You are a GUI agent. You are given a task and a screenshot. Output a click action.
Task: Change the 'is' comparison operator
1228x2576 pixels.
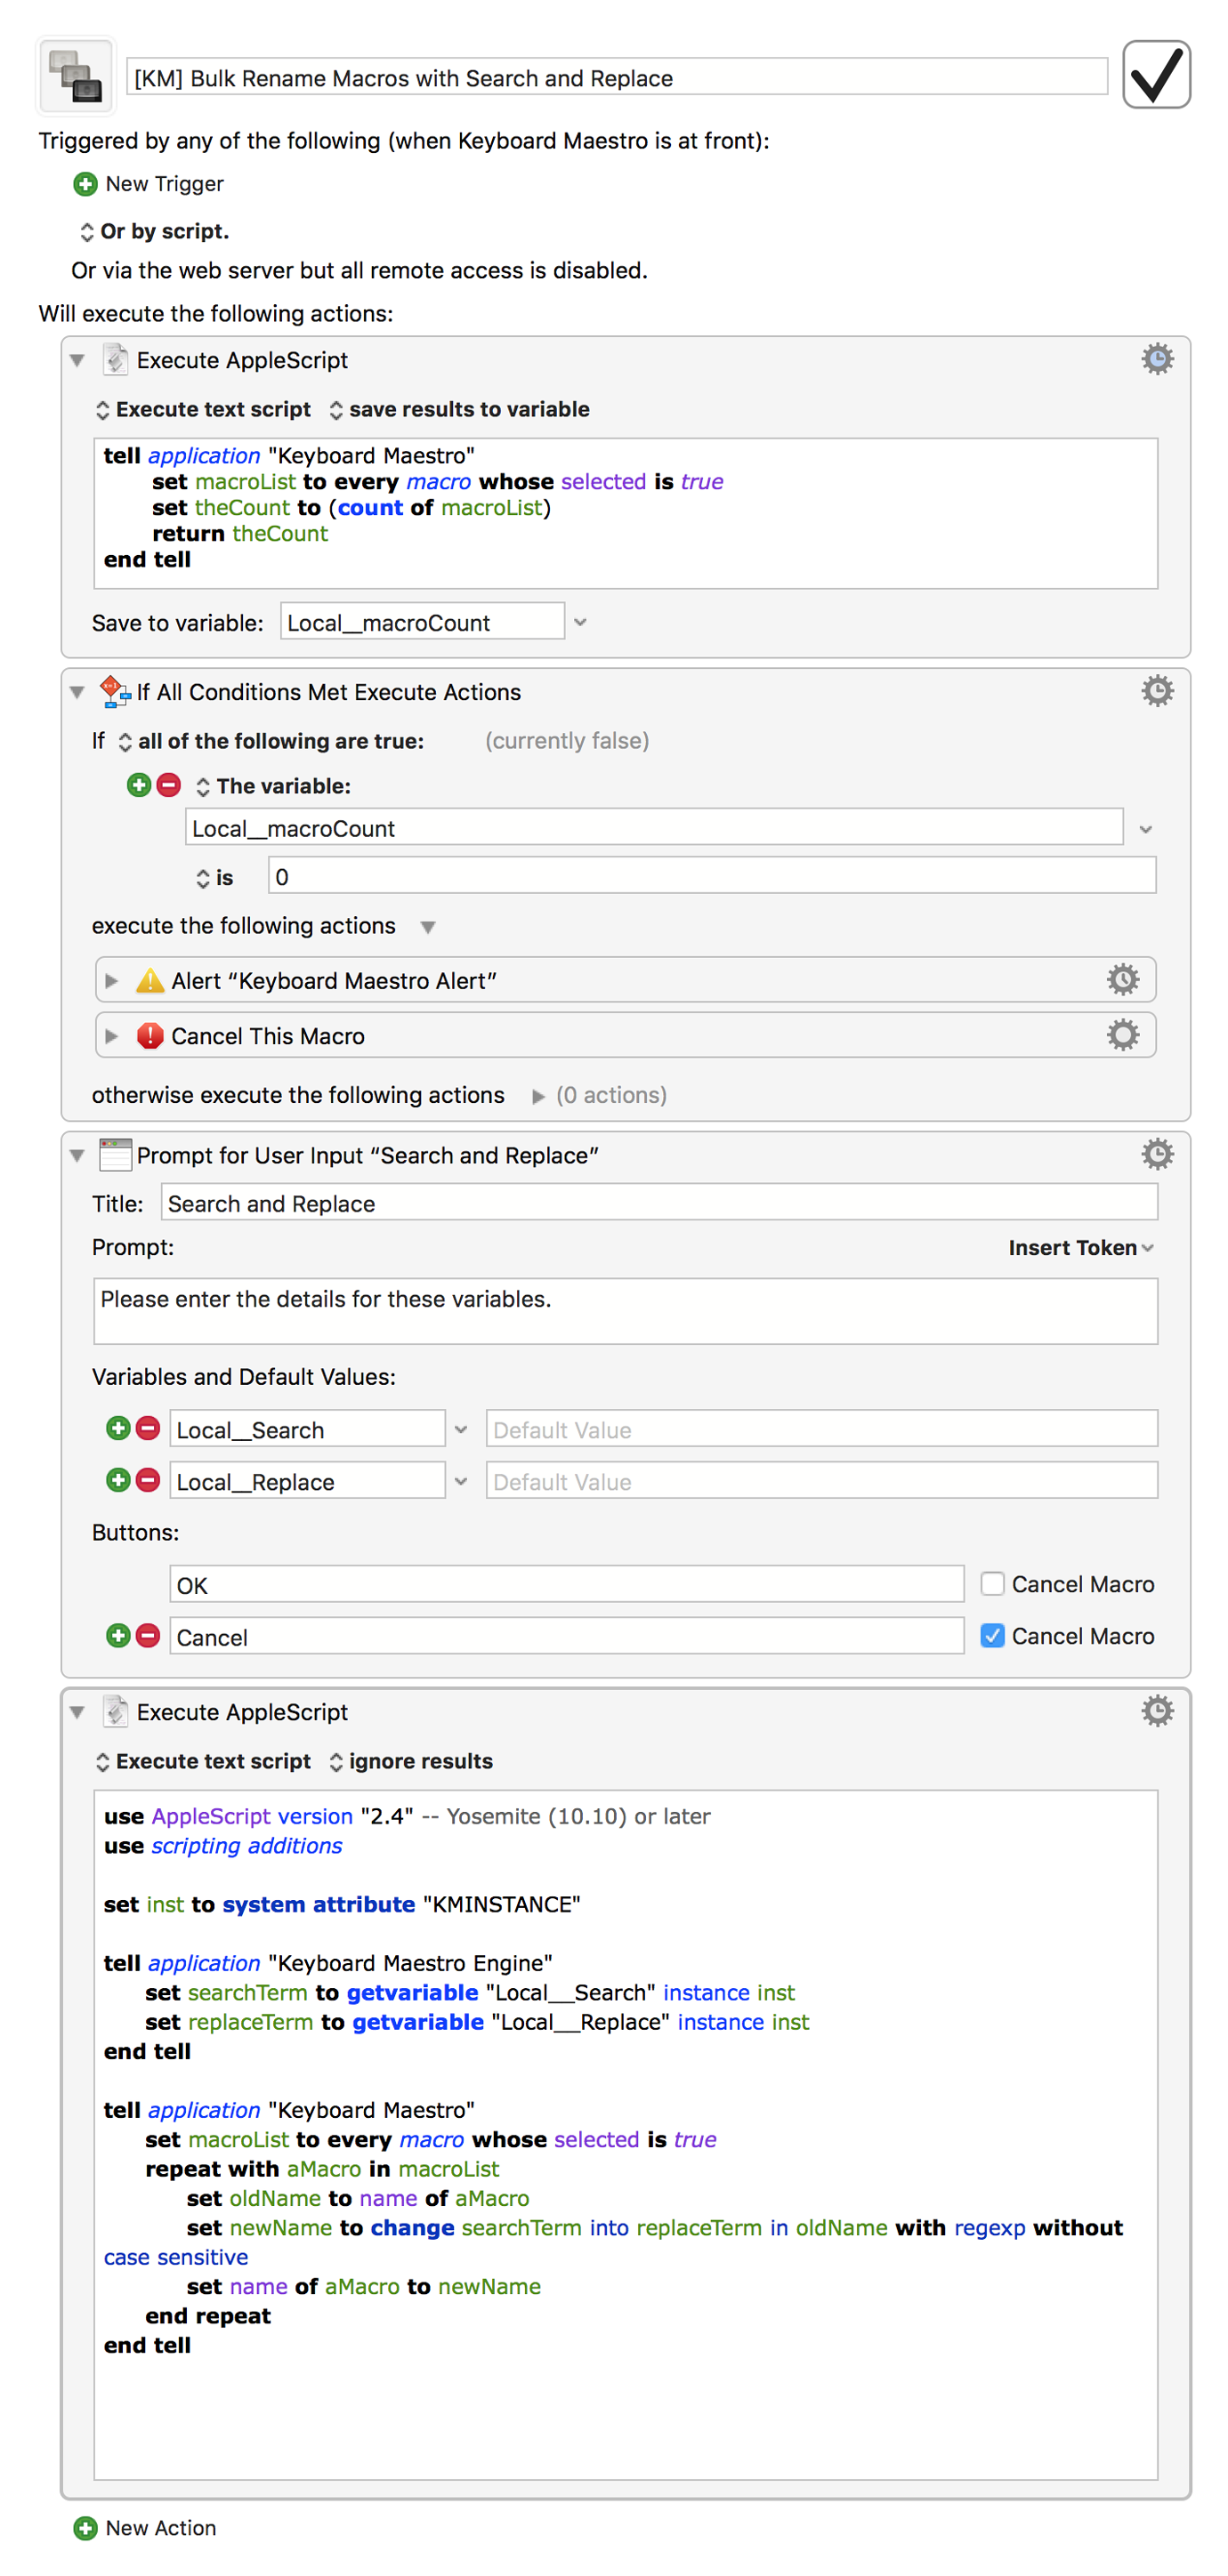pyautogui.click(x=214, y=877)
